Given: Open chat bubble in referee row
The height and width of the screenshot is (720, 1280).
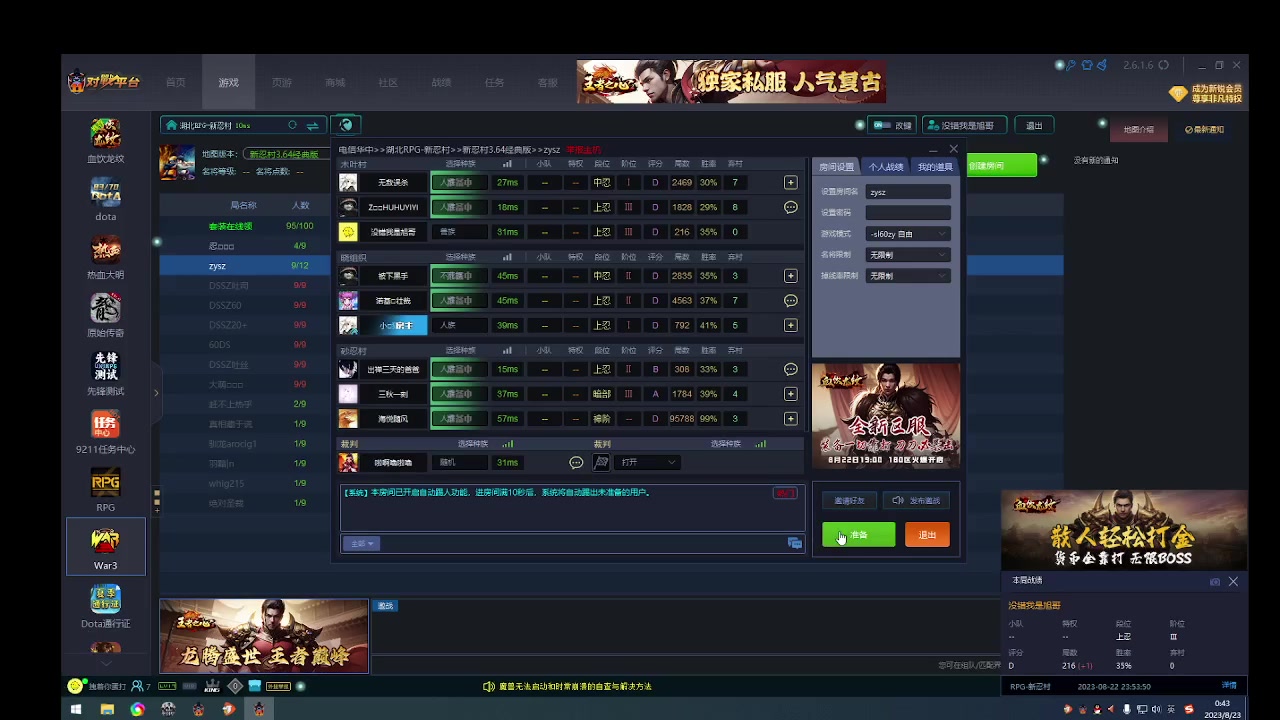Looking at the screenshot, I should pyautogui.click(x=576, y=462).
